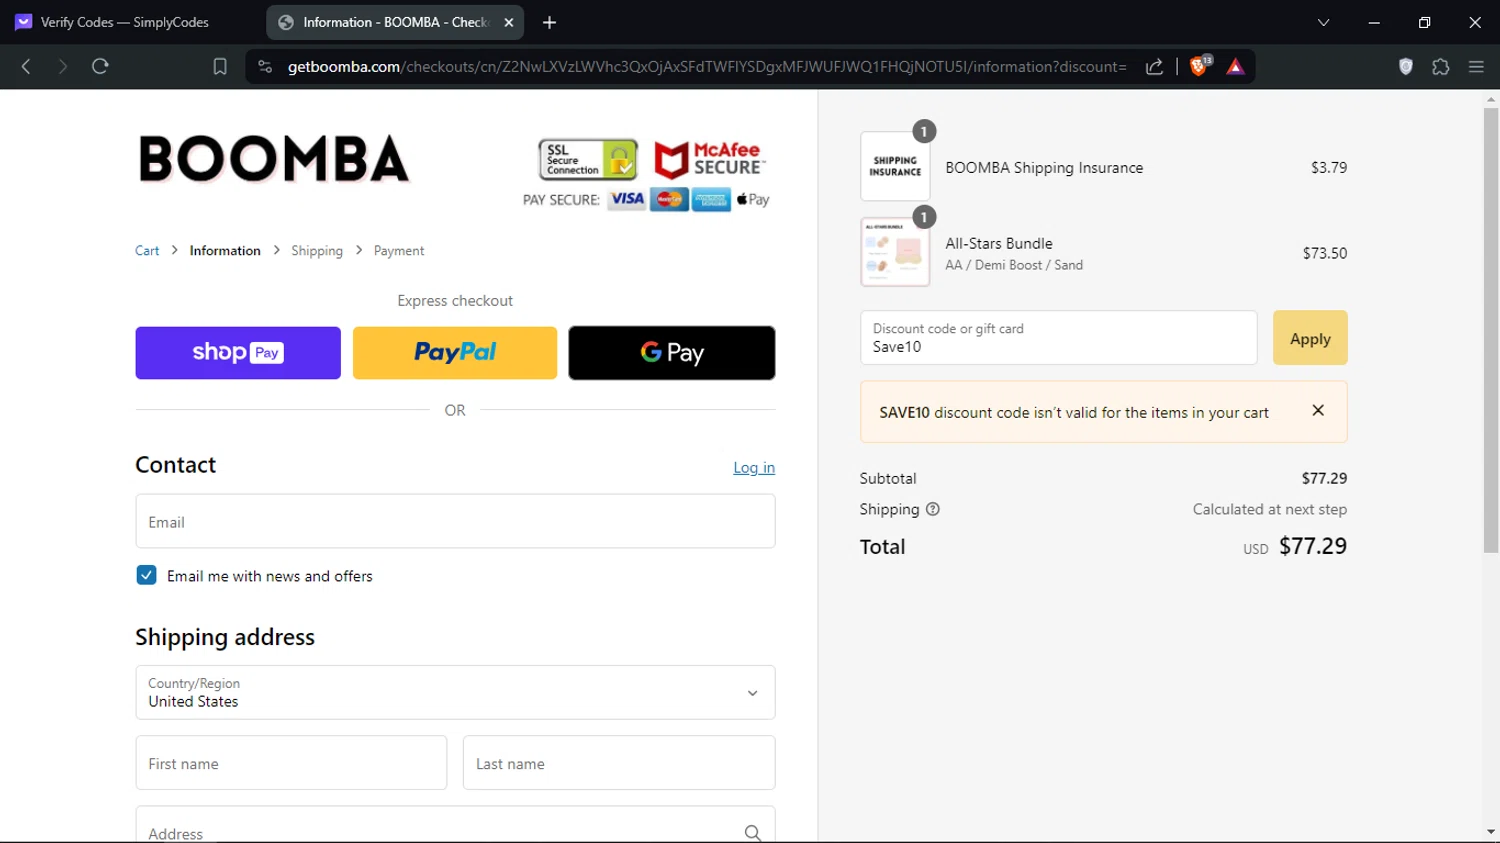Open the Country/Region dropdown

[x=455, y=692]
